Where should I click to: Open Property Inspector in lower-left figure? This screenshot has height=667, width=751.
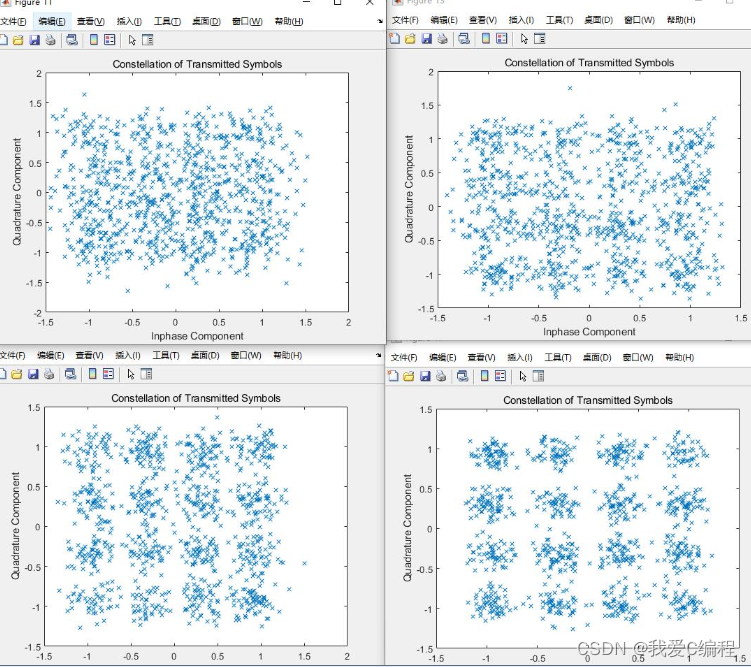pos(147,374)
